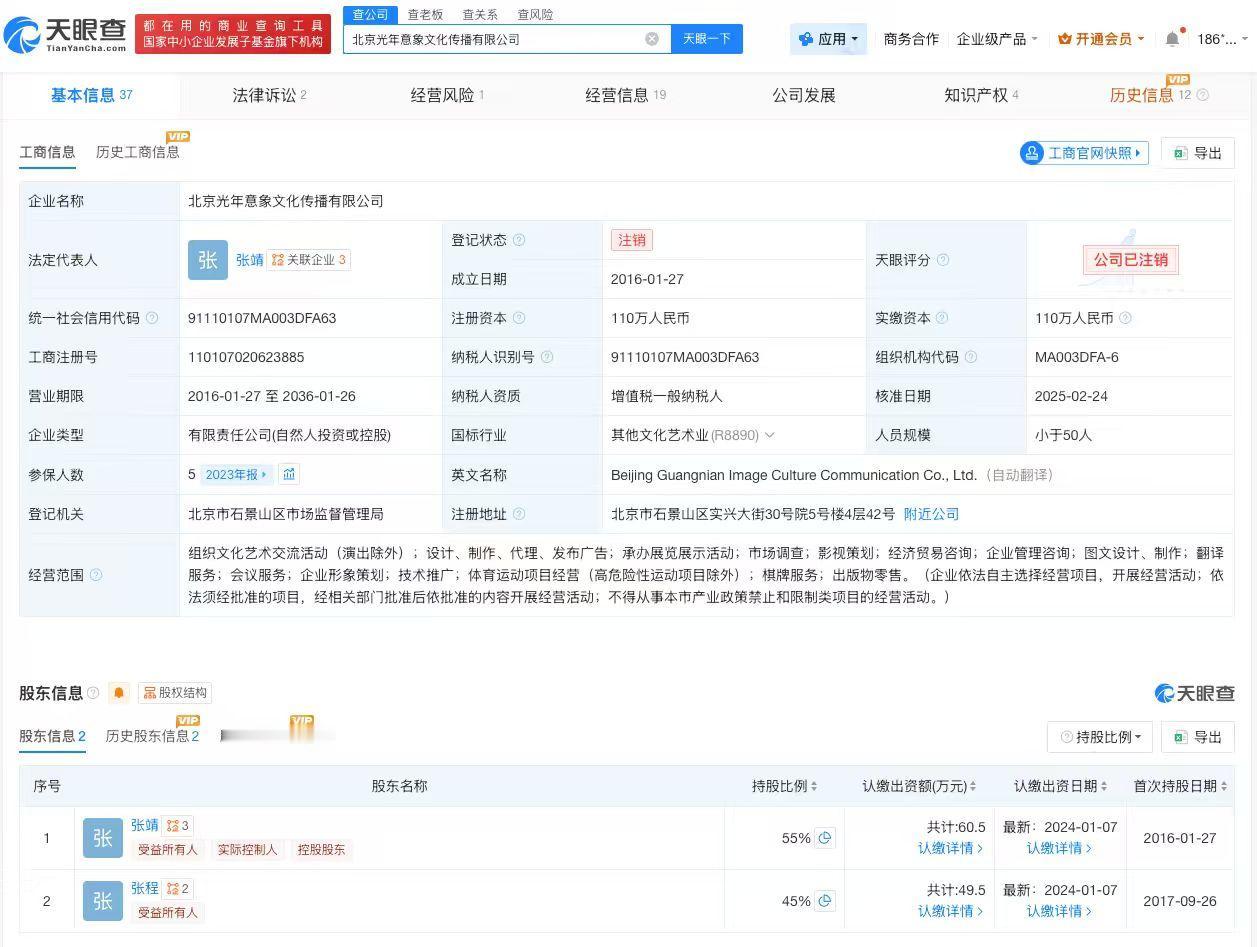Viewport: 1257px width, 947px height.
Task: Click info icon after 110万人民币 paid capital
Action: [x=1126, y=318]
